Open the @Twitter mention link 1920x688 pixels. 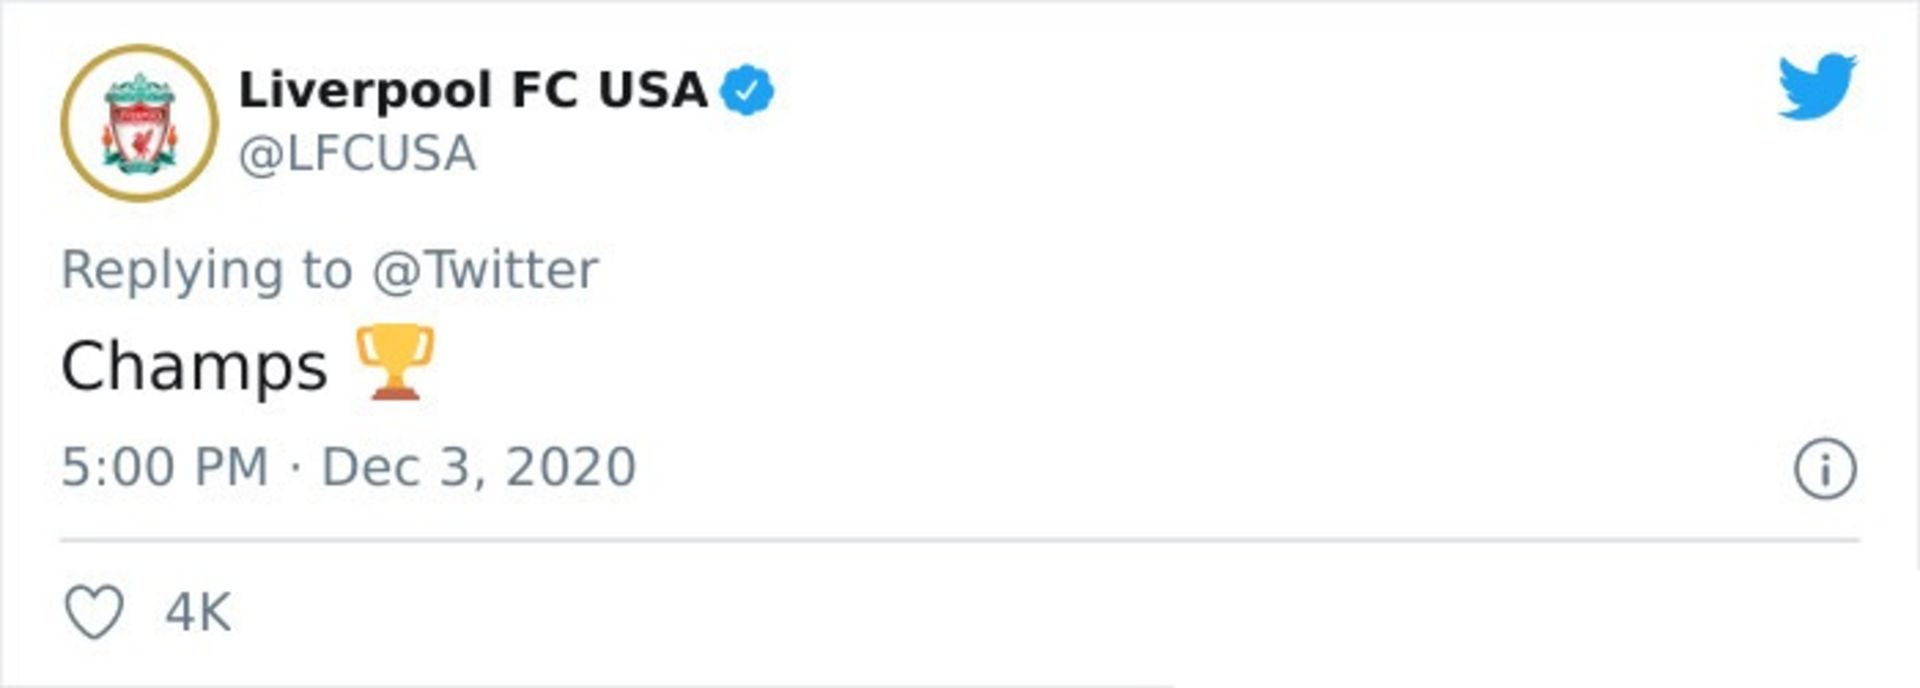coord(485,270)
